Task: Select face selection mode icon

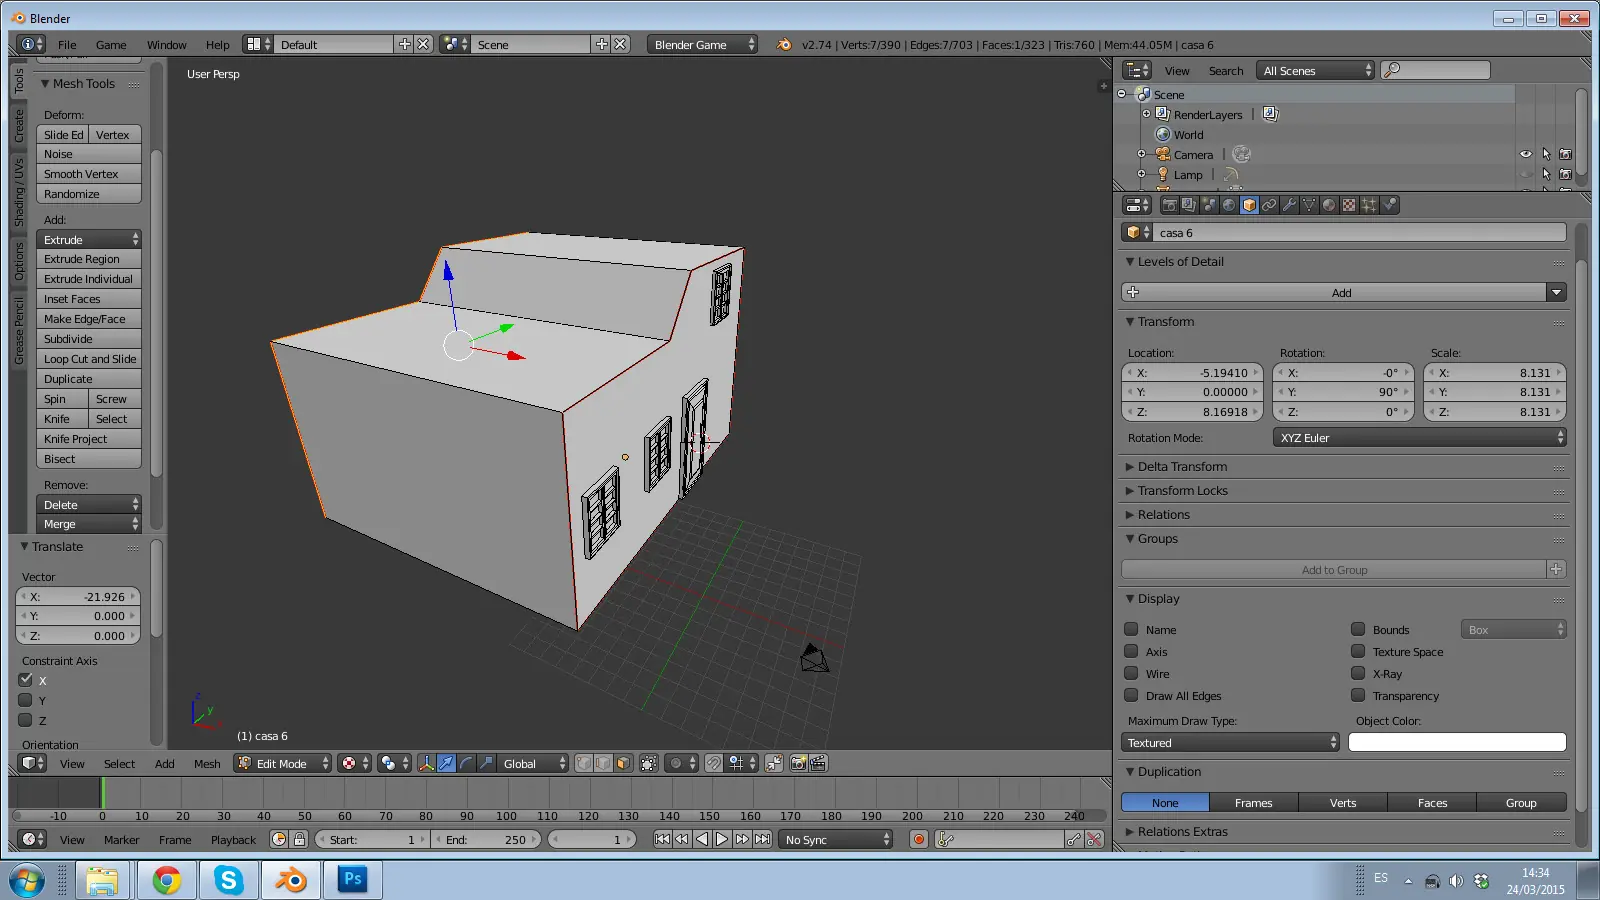Action: 623,763
